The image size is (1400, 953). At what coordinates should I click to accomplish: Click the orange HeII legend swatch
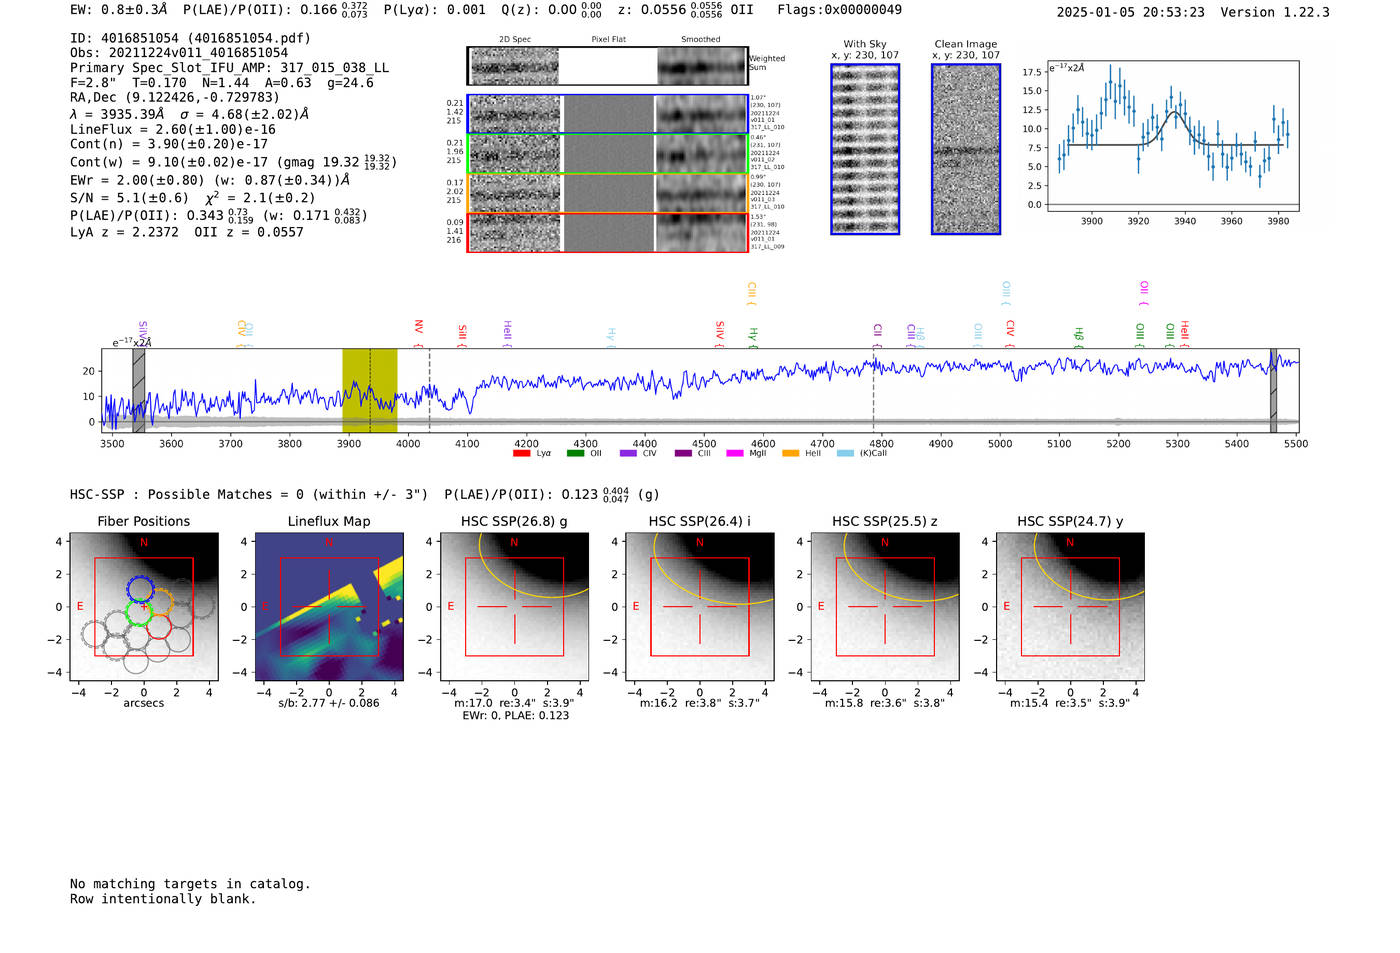click(791, 453)
